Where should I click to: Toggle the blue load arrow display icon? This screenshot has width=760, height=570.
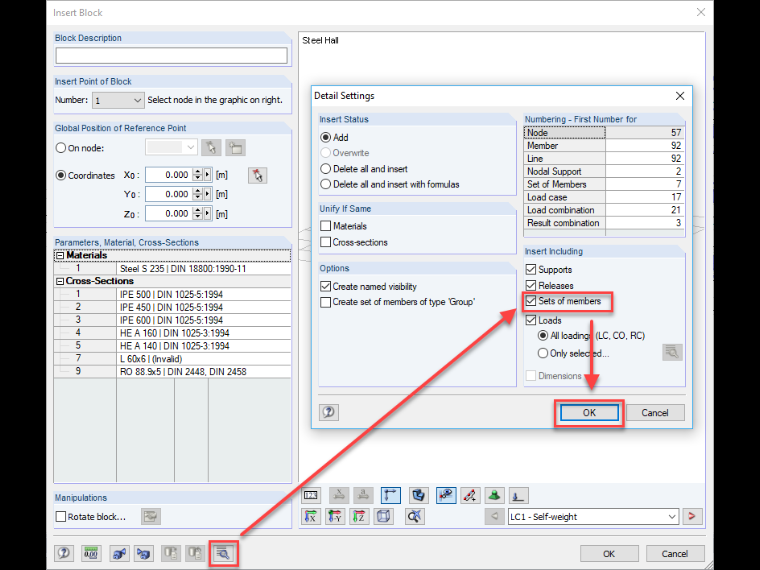[518, 495]
